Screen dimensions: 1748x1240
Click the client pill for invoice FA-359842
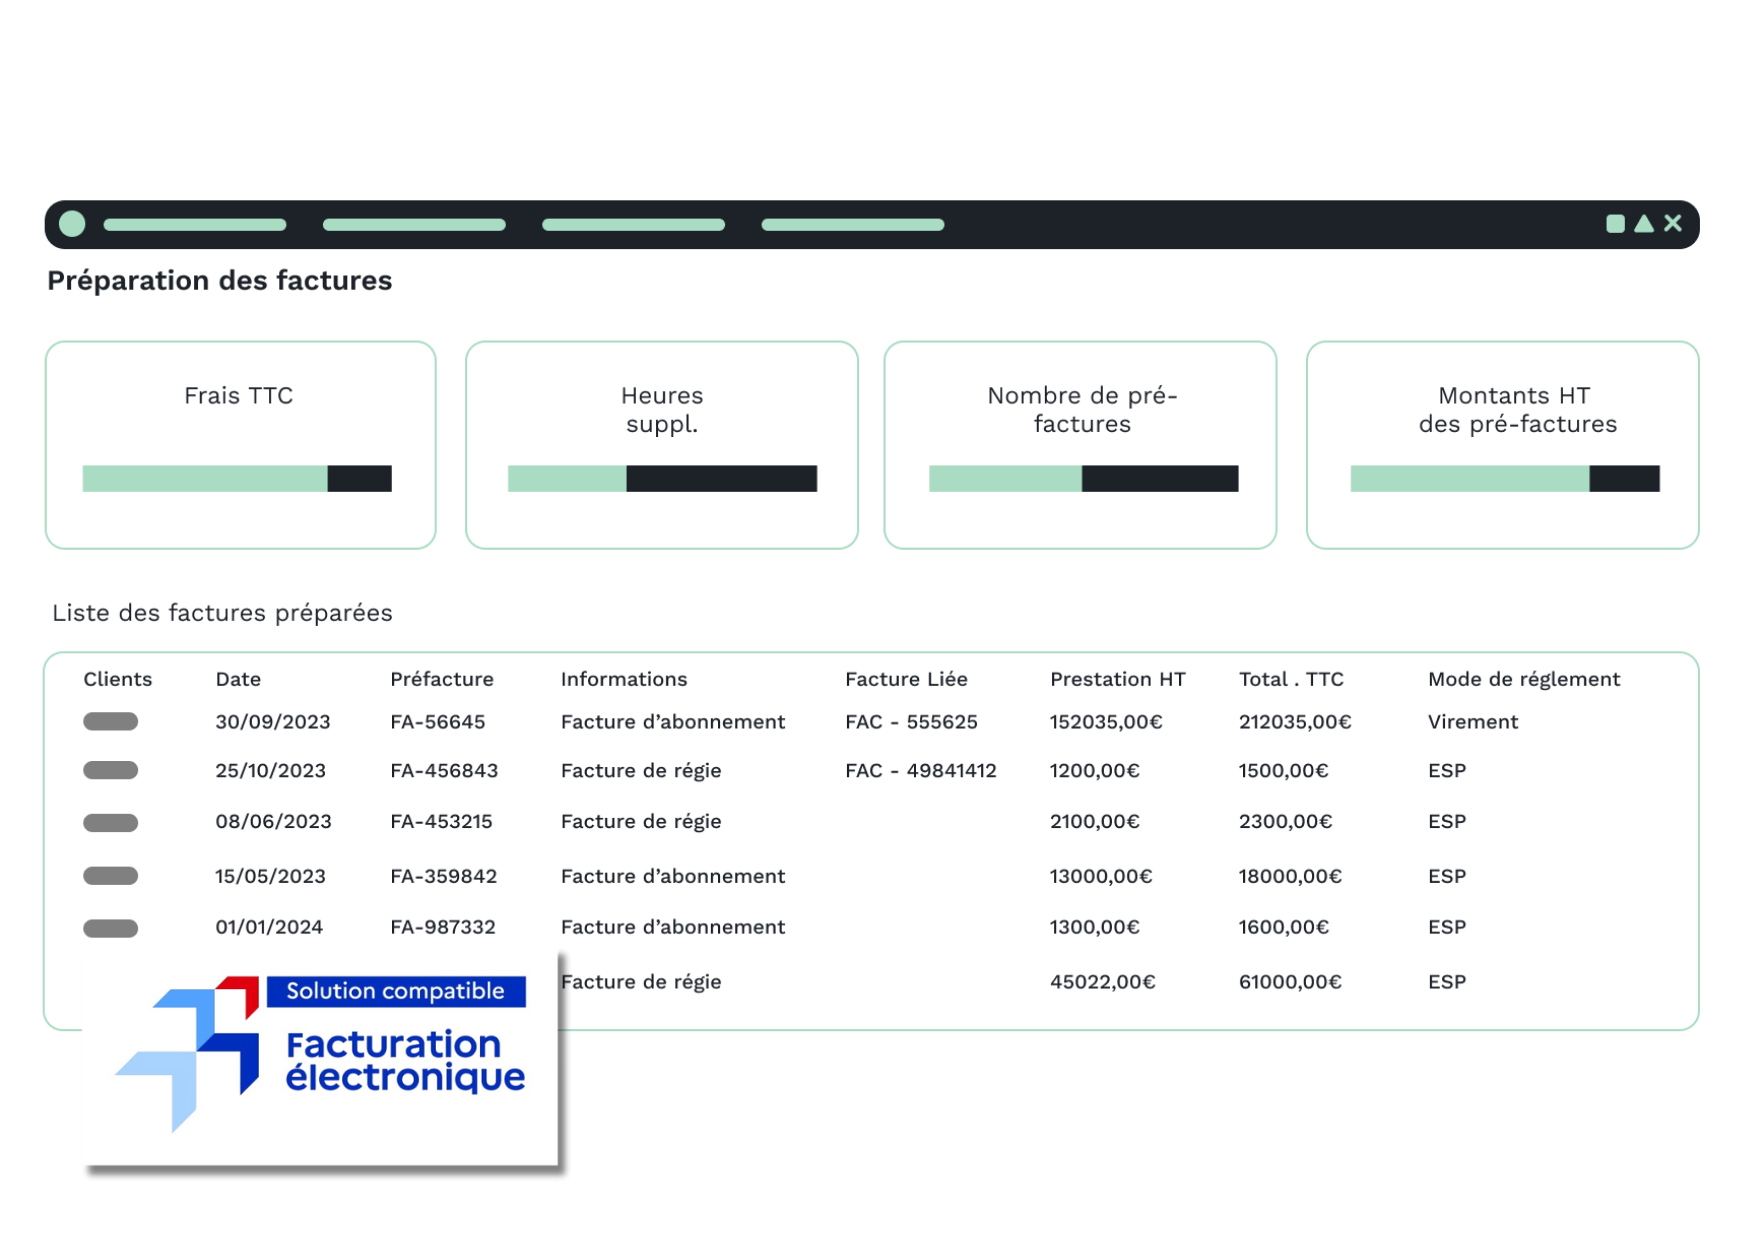pyautogui.click(x=111, y=876)
